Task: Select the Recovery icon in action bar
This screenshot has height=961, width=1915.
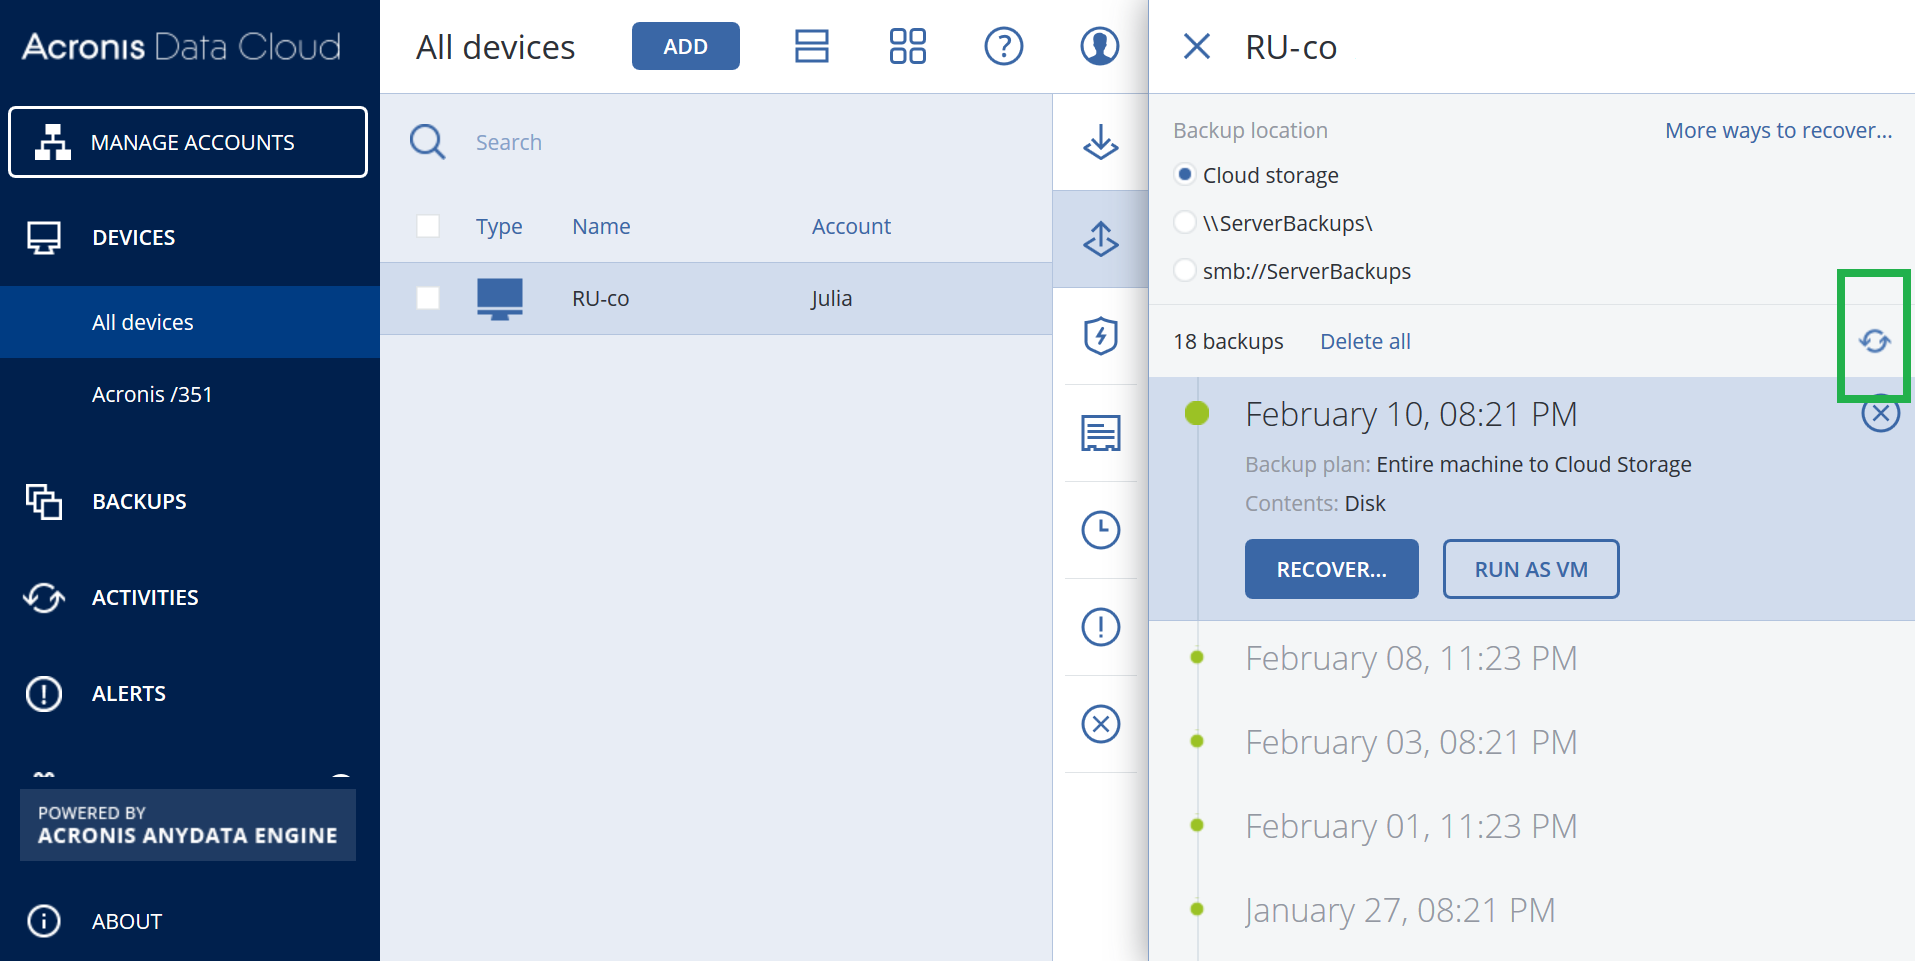Action: click(1100, 239)
